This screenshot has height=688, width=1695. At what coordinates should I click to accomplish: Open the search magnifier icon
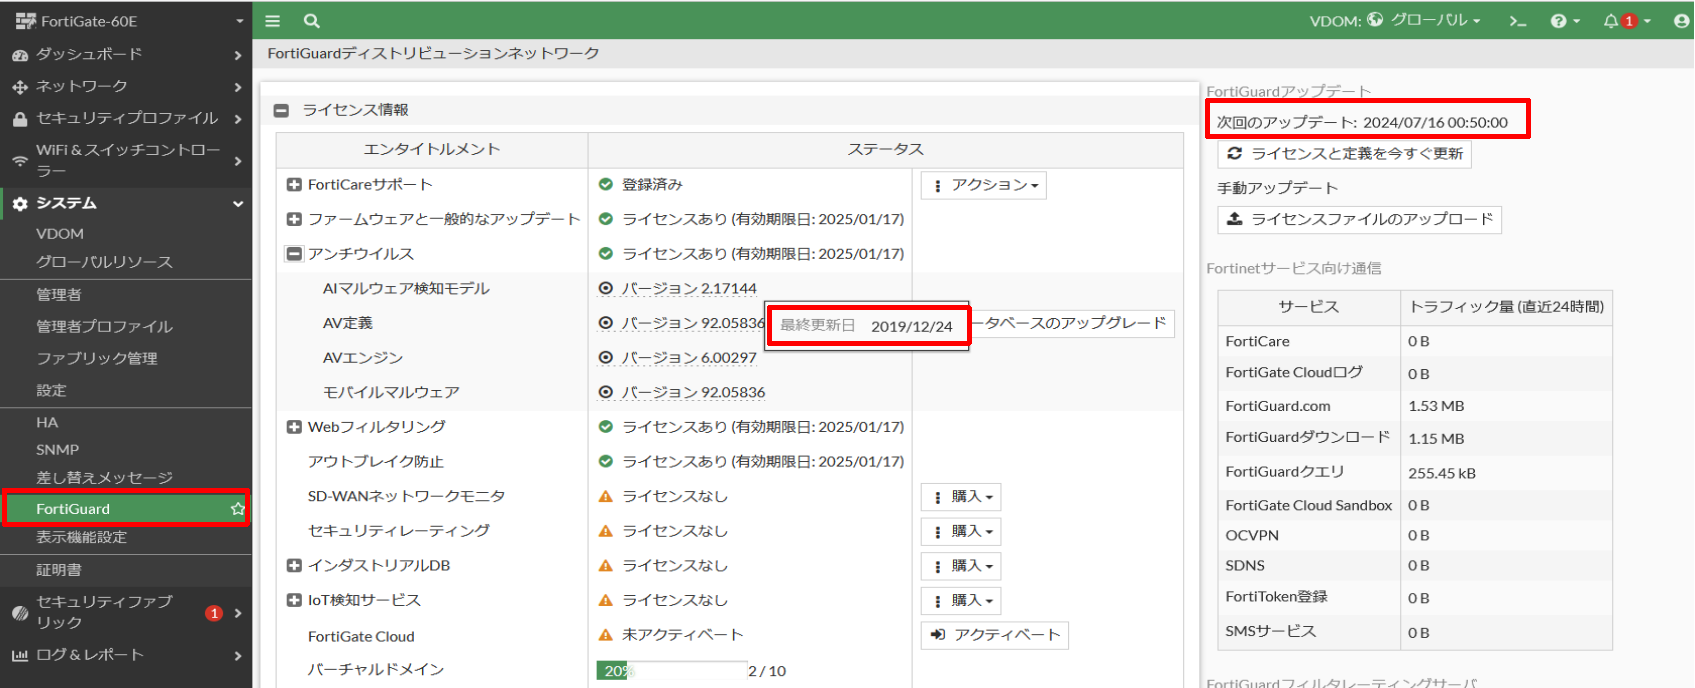coord(312,20)
